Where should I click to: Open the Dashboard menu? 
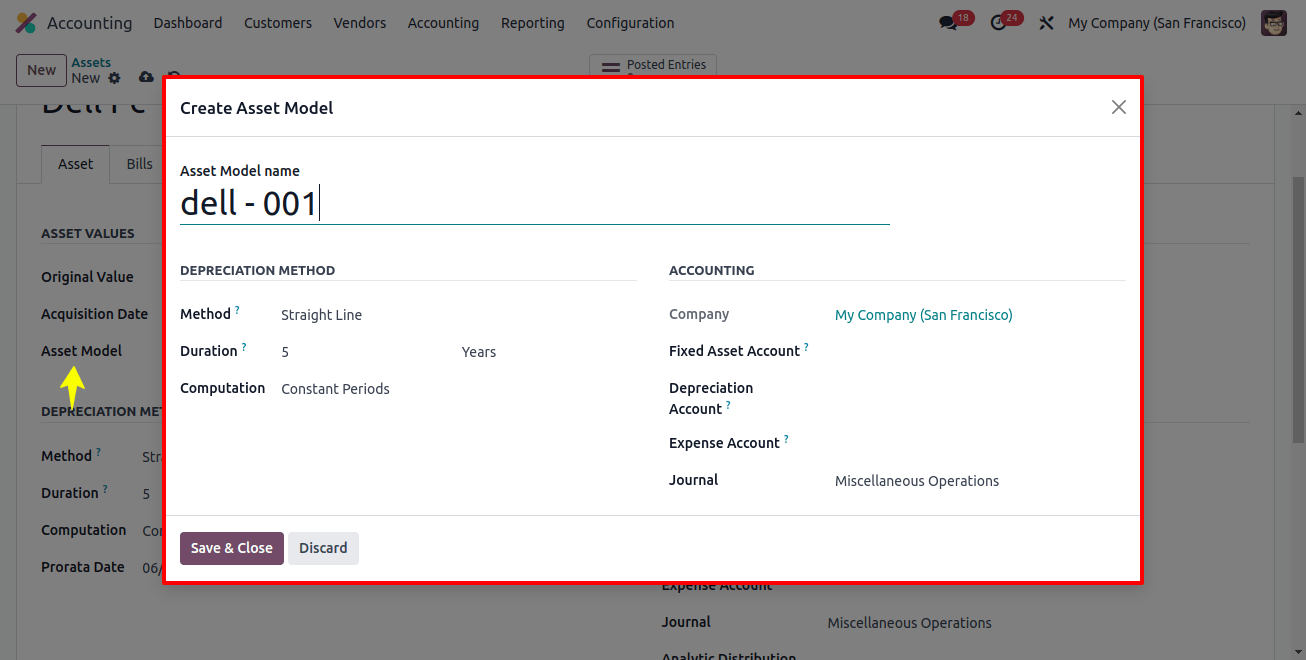coord(188,23)
